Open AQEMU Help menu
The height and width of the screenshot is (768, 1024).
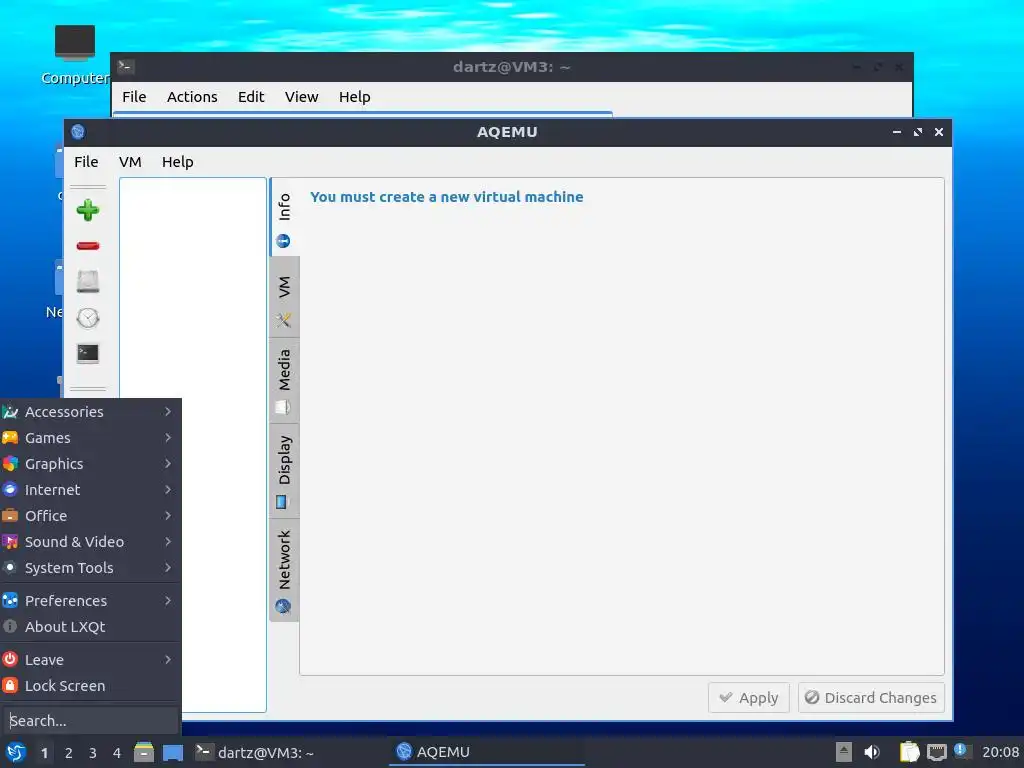[x=178, y=162]
